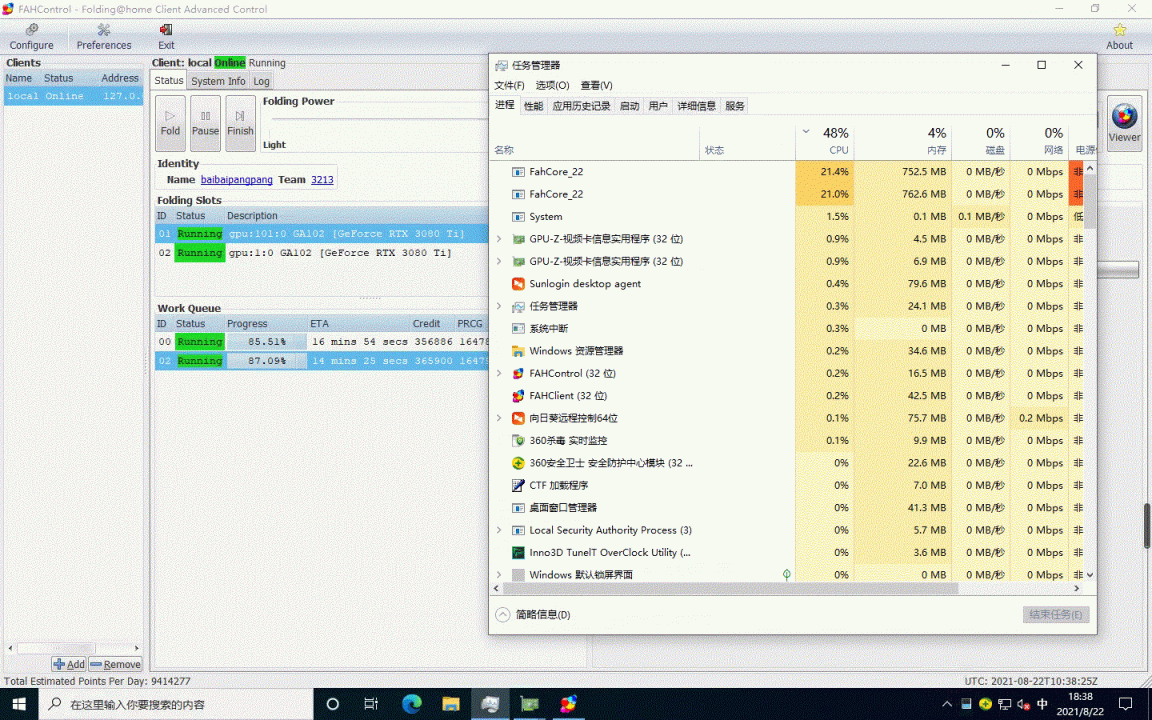This screenshot has width=1152, height=720.
Task: Open the 文件(F) menu in Task Manager
Action: point(509,85)
